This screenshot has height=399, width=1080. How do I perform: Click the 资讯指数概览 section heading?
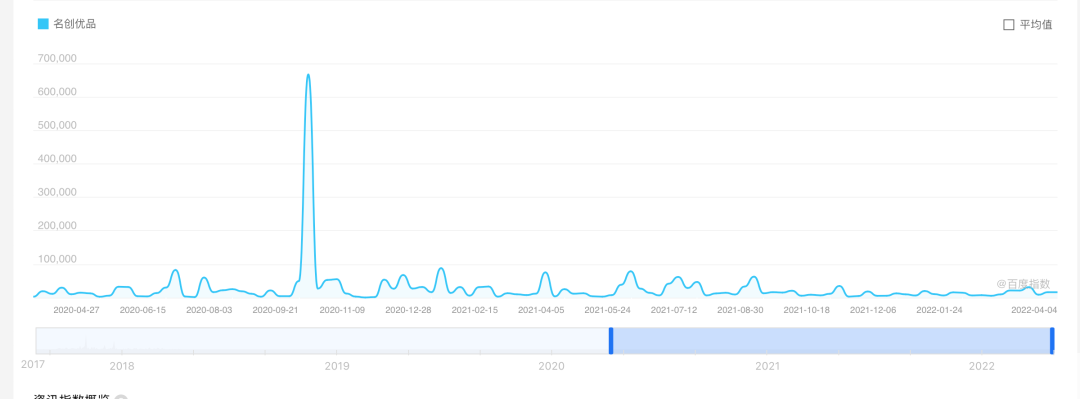[x=72, y=397]
